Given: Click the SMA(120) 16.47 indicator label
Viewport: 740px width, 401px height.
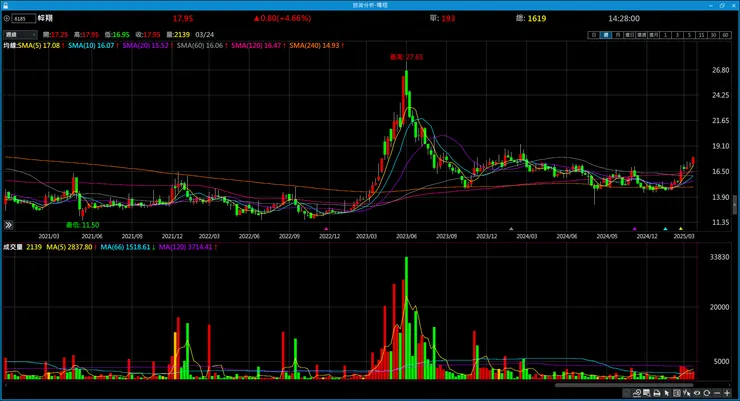Looking at the screenshot, I should [256, 46].
